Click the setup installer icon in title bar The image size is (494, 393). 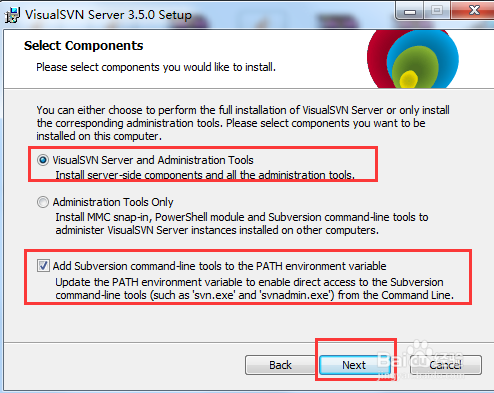[x=12, y=15]
